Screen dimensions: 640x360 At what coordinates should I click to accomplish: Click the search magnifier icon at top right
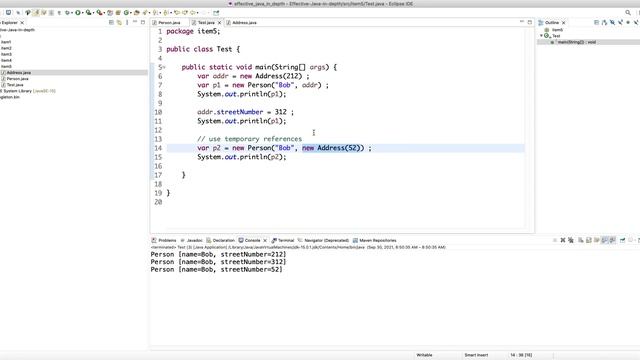pyautogui.click(x=628, y=13)
